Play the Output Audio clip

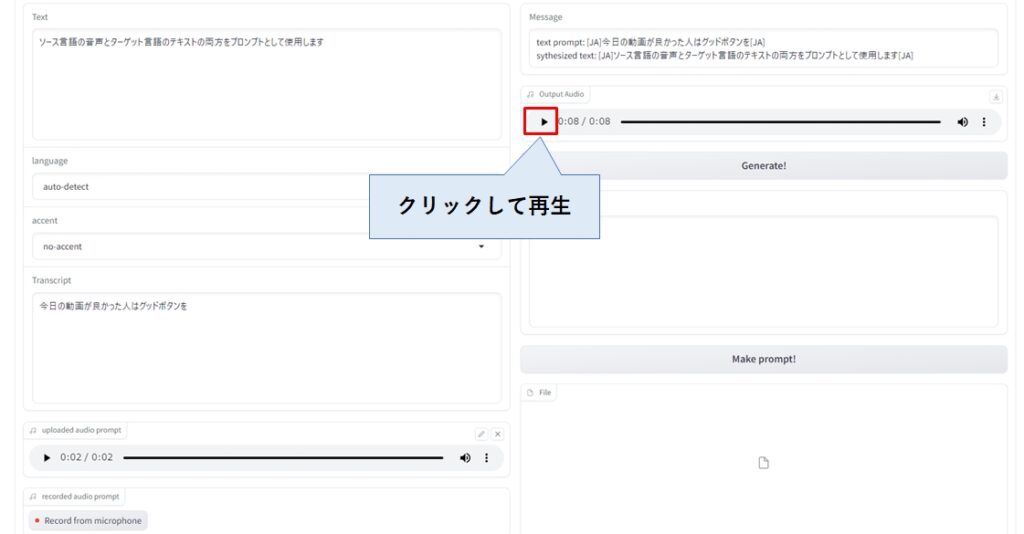click(x=543, y=122)
